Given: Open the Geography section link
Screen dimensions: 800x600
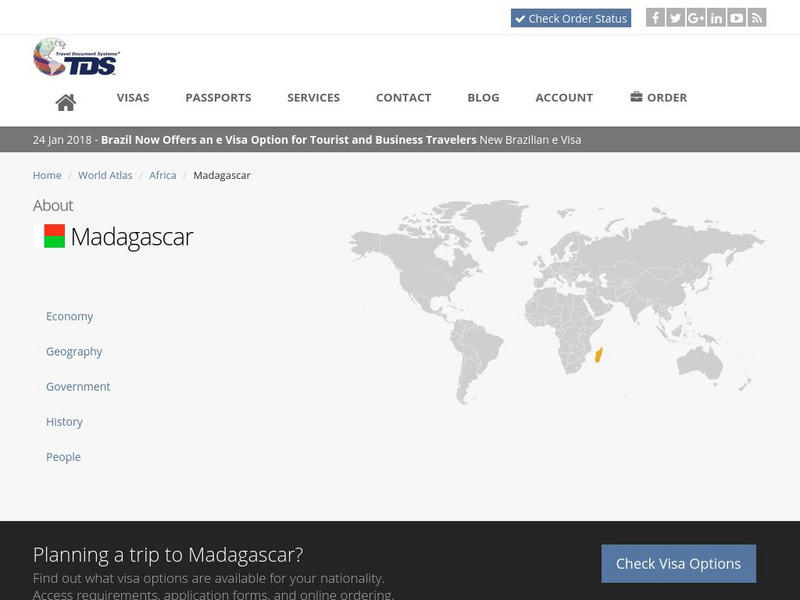Looking at the screenshot, I should click(74, 352).
